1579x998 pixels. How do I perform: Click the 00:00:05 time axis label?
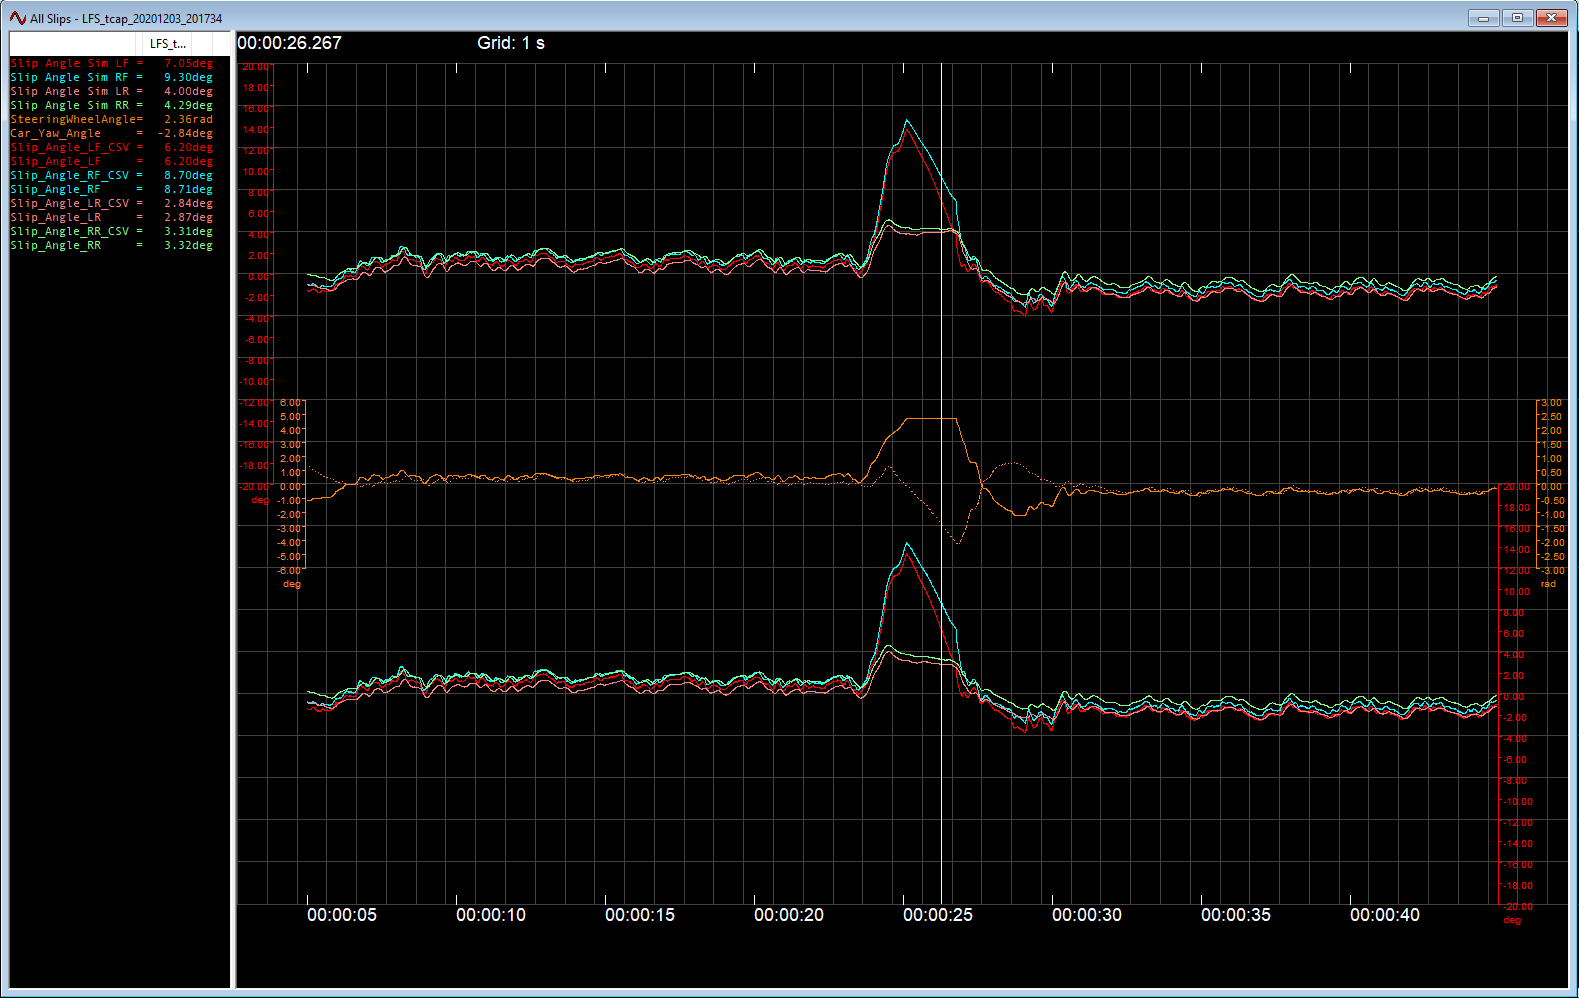point(342,915)
